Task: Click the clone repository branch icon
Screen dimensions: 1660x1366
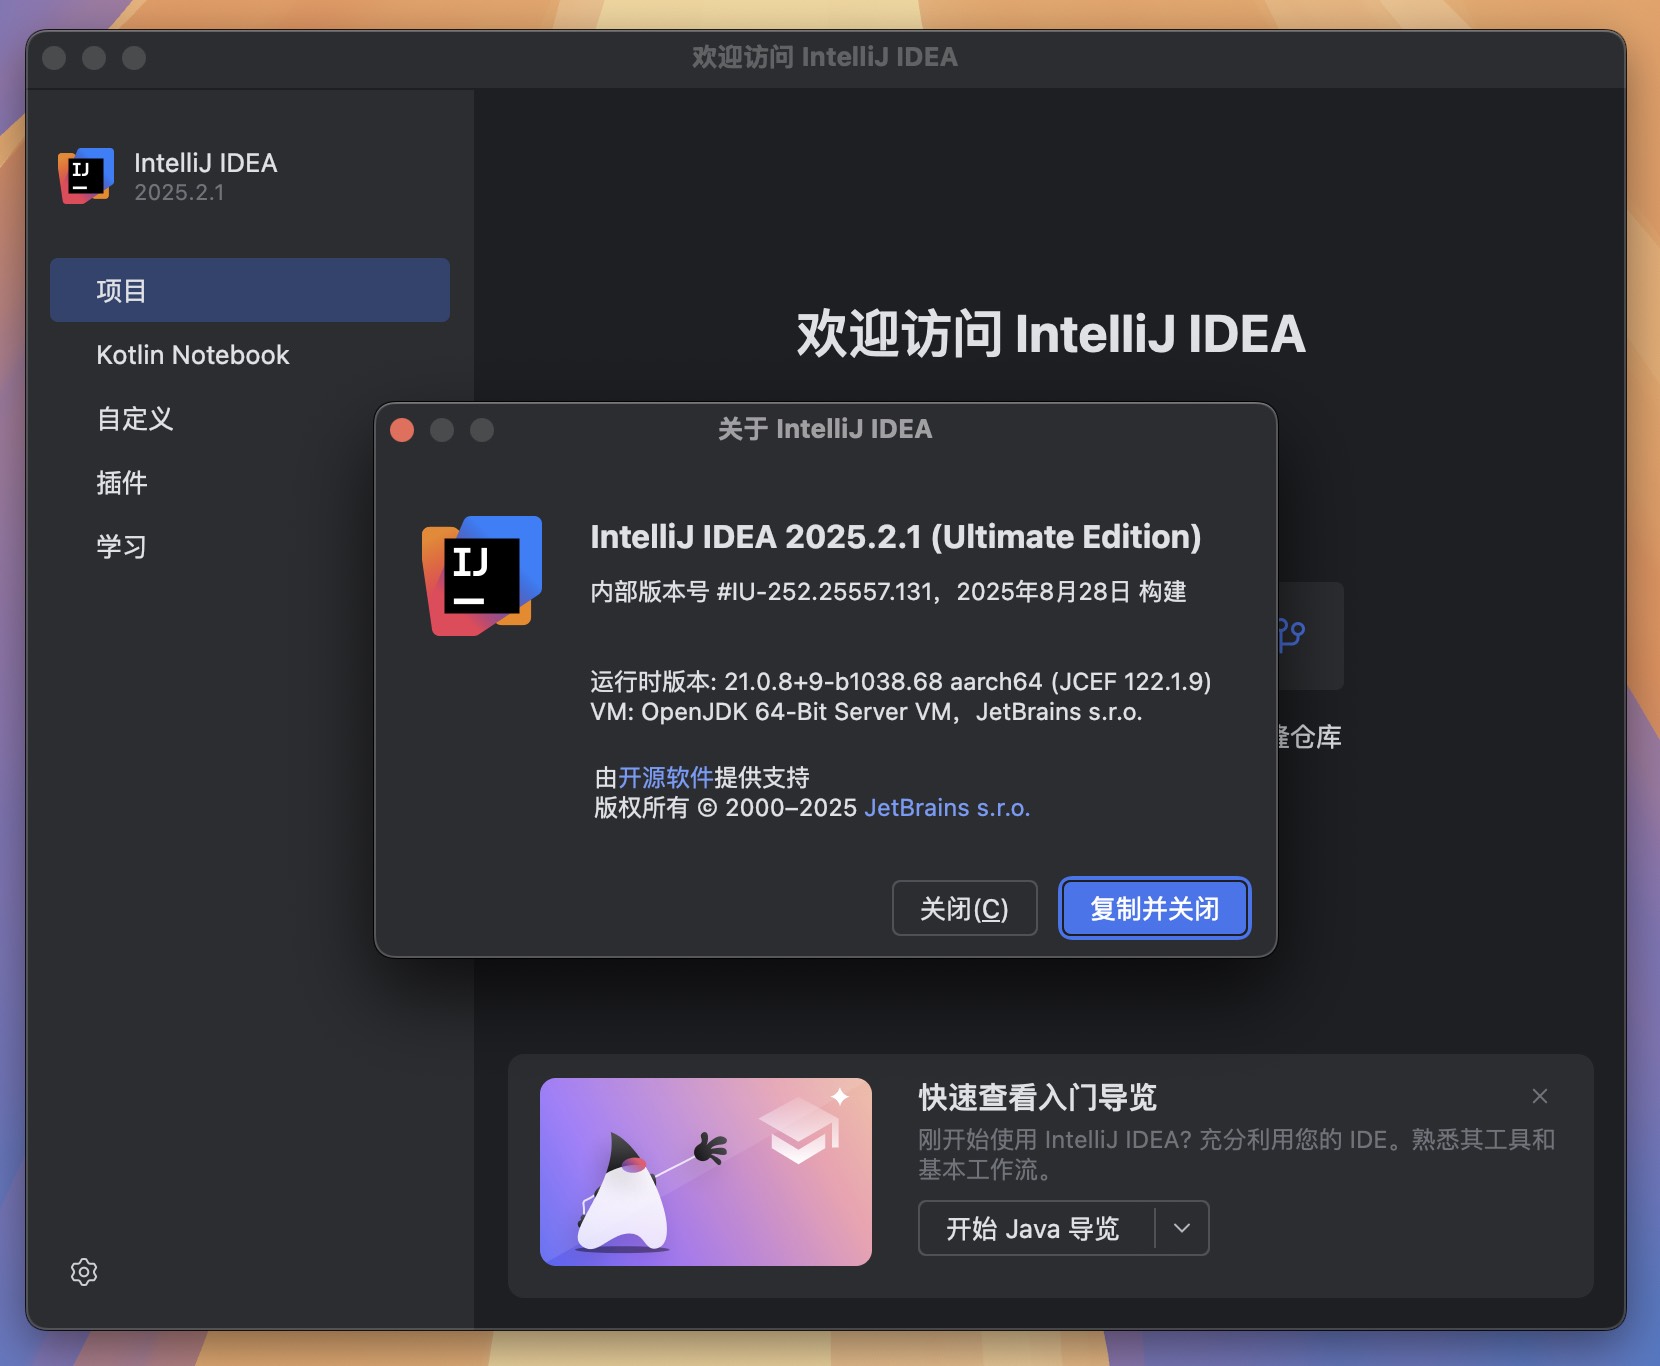Action: point(1292,635)
